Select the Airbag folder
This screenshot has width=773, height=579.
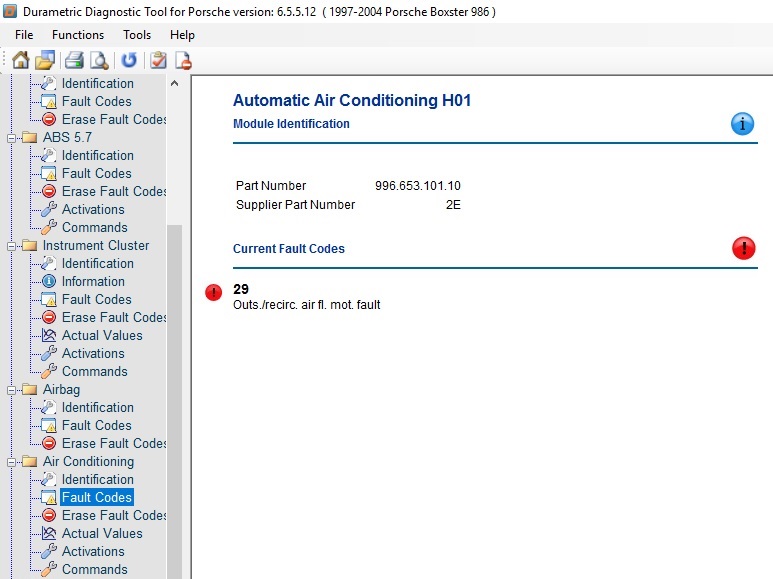(61, 389)
